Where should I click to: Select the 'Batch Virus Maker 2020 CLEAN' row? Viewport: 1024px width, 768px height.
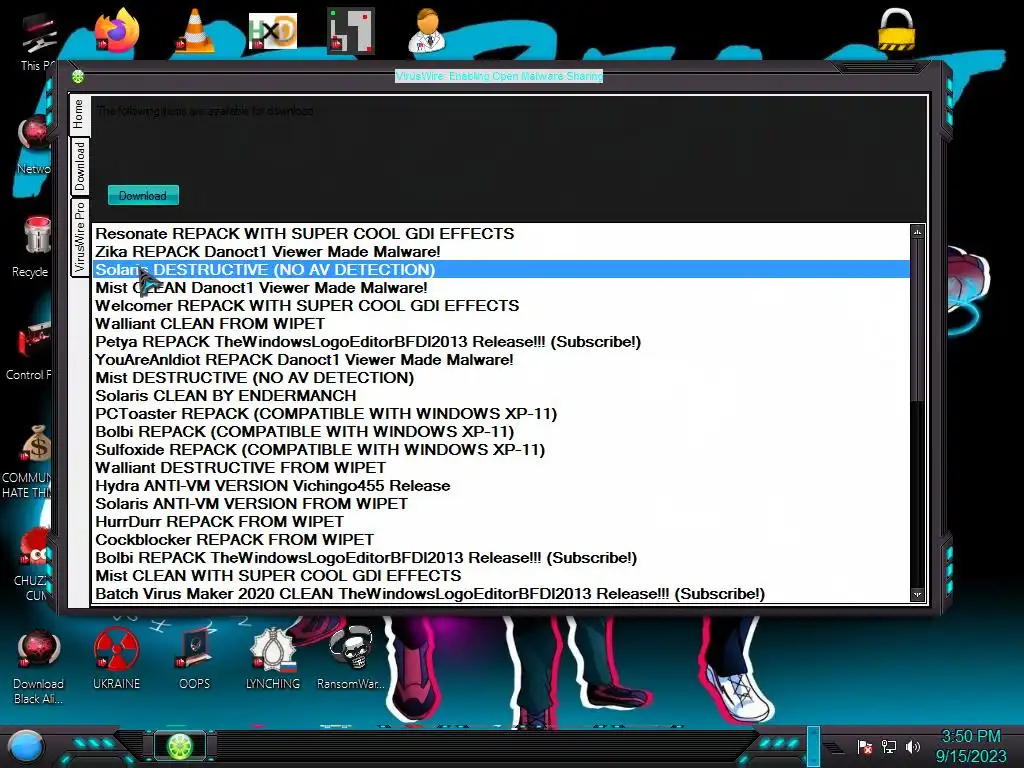[x=501, y=594]
